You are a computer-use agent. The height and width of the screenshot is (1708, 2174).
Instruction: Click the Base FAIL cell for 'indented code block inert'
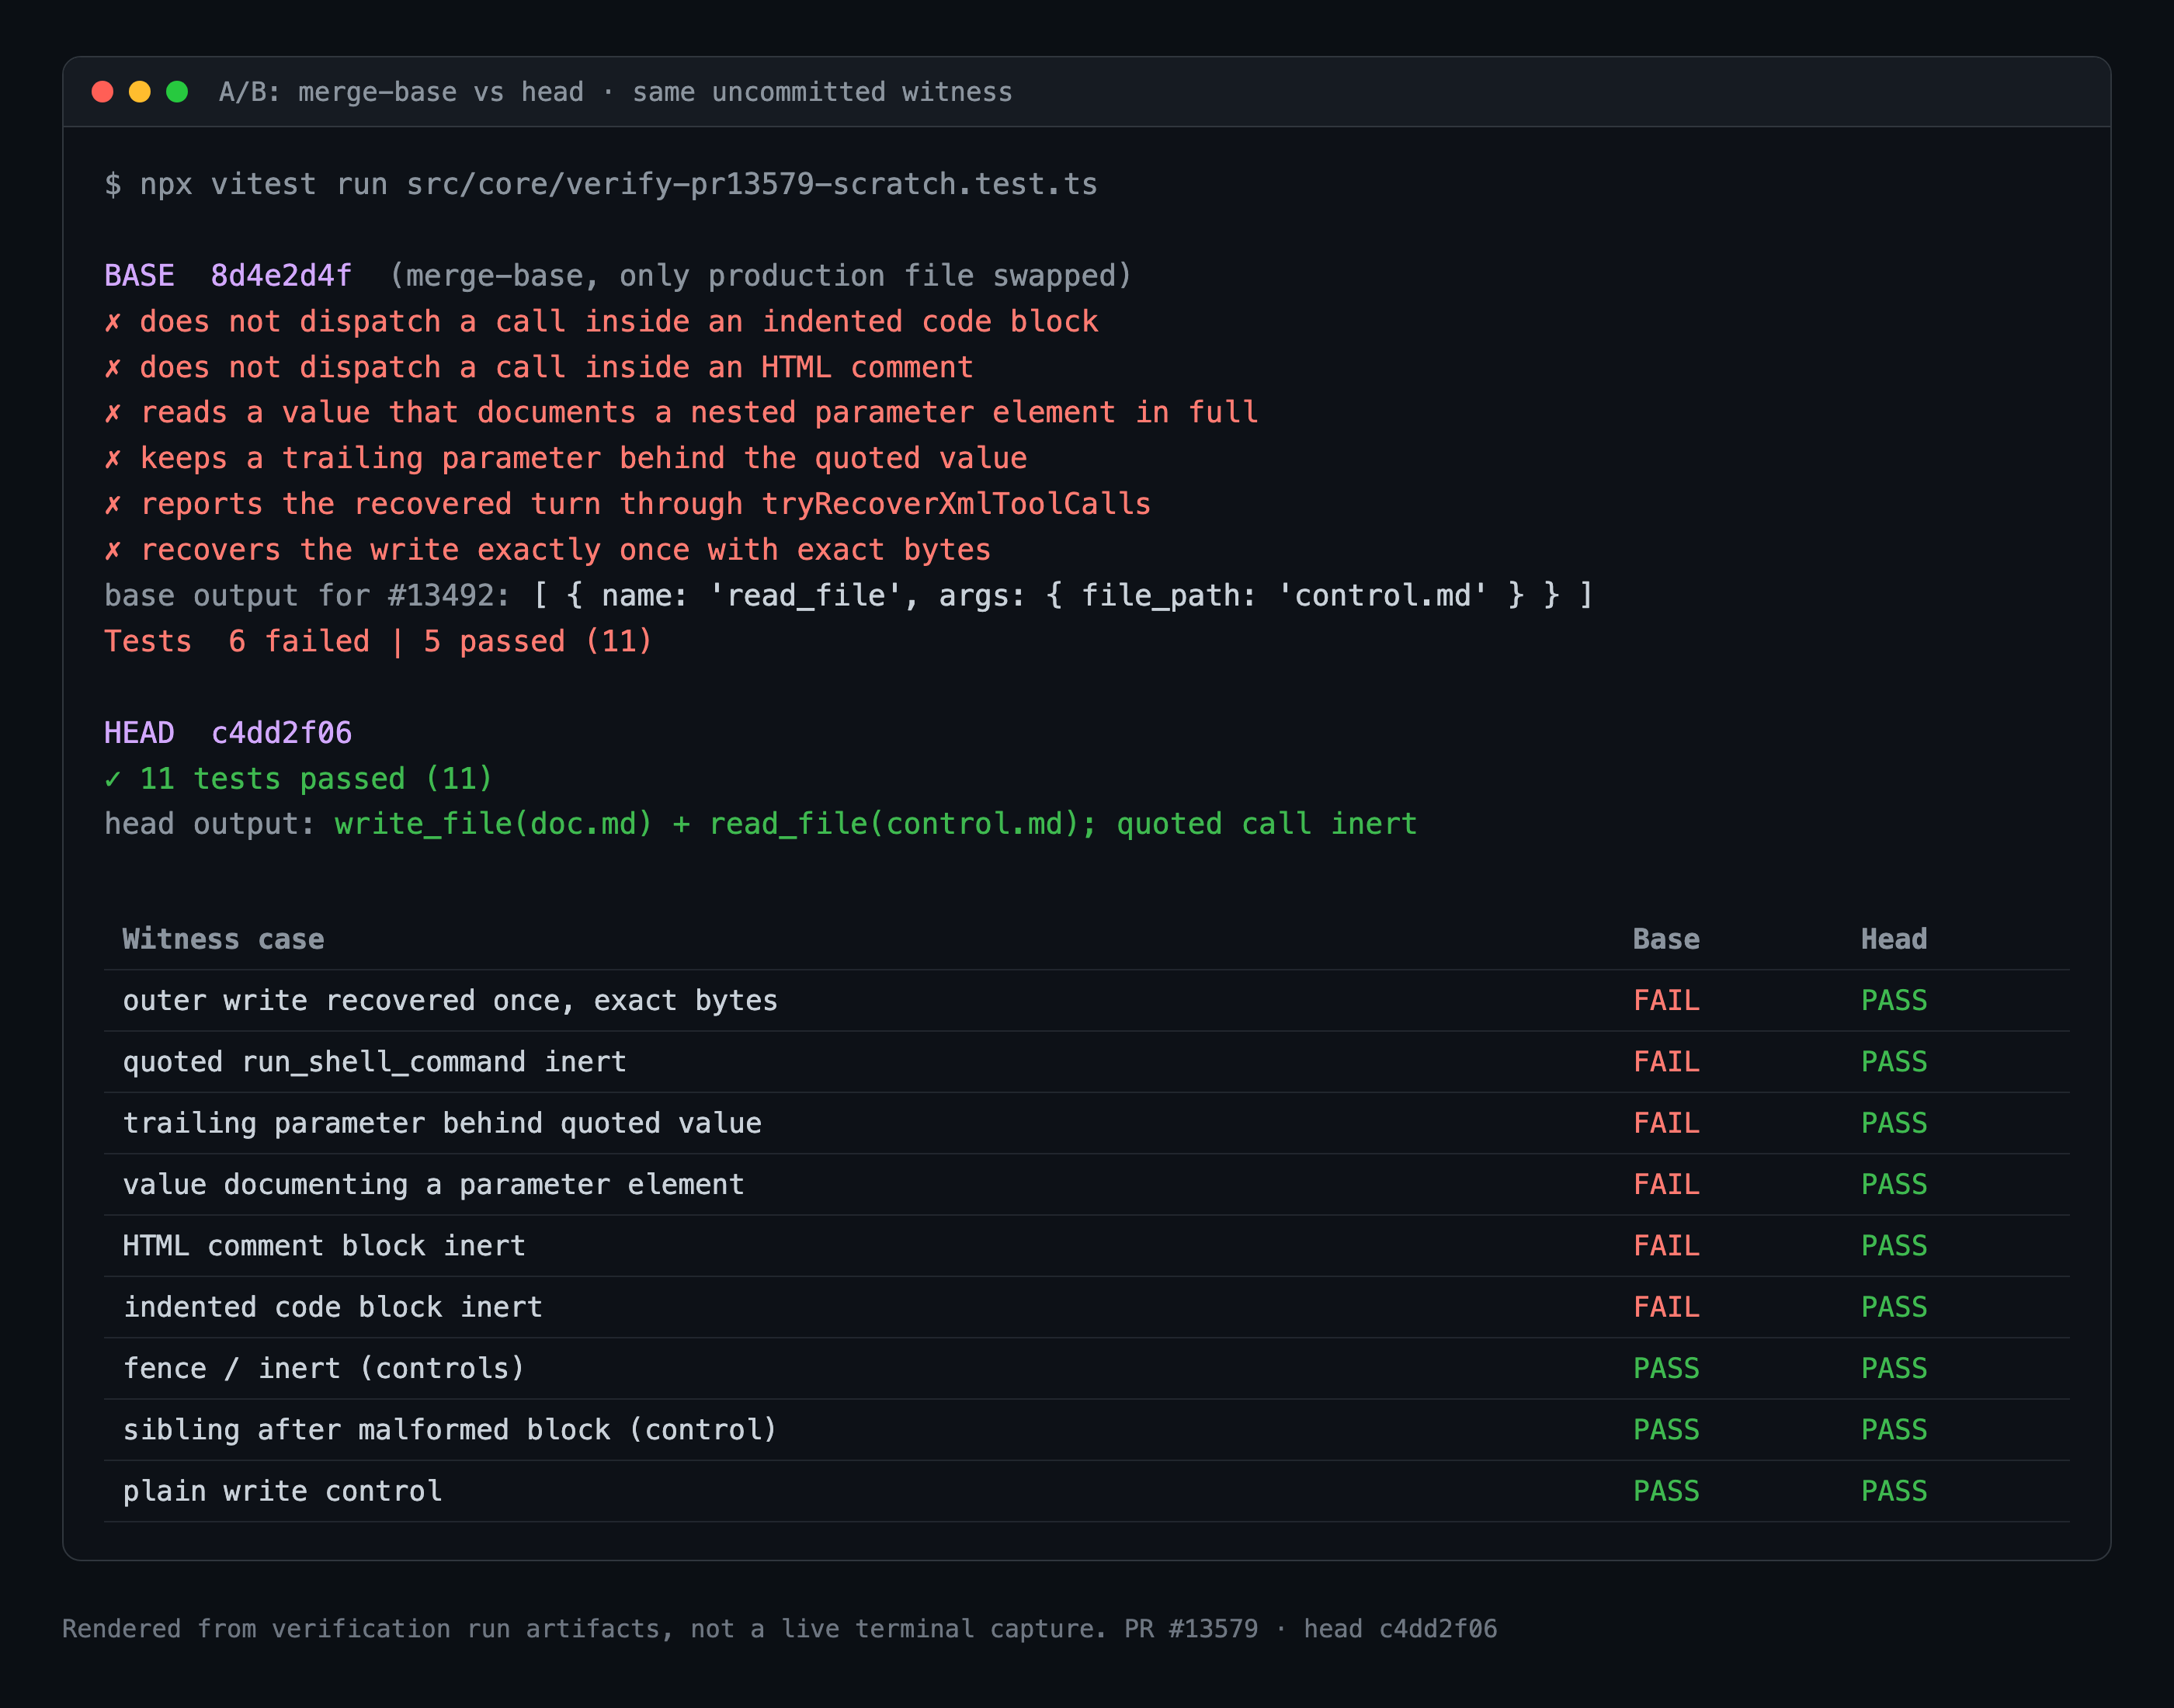[x=1666, y=1307]
